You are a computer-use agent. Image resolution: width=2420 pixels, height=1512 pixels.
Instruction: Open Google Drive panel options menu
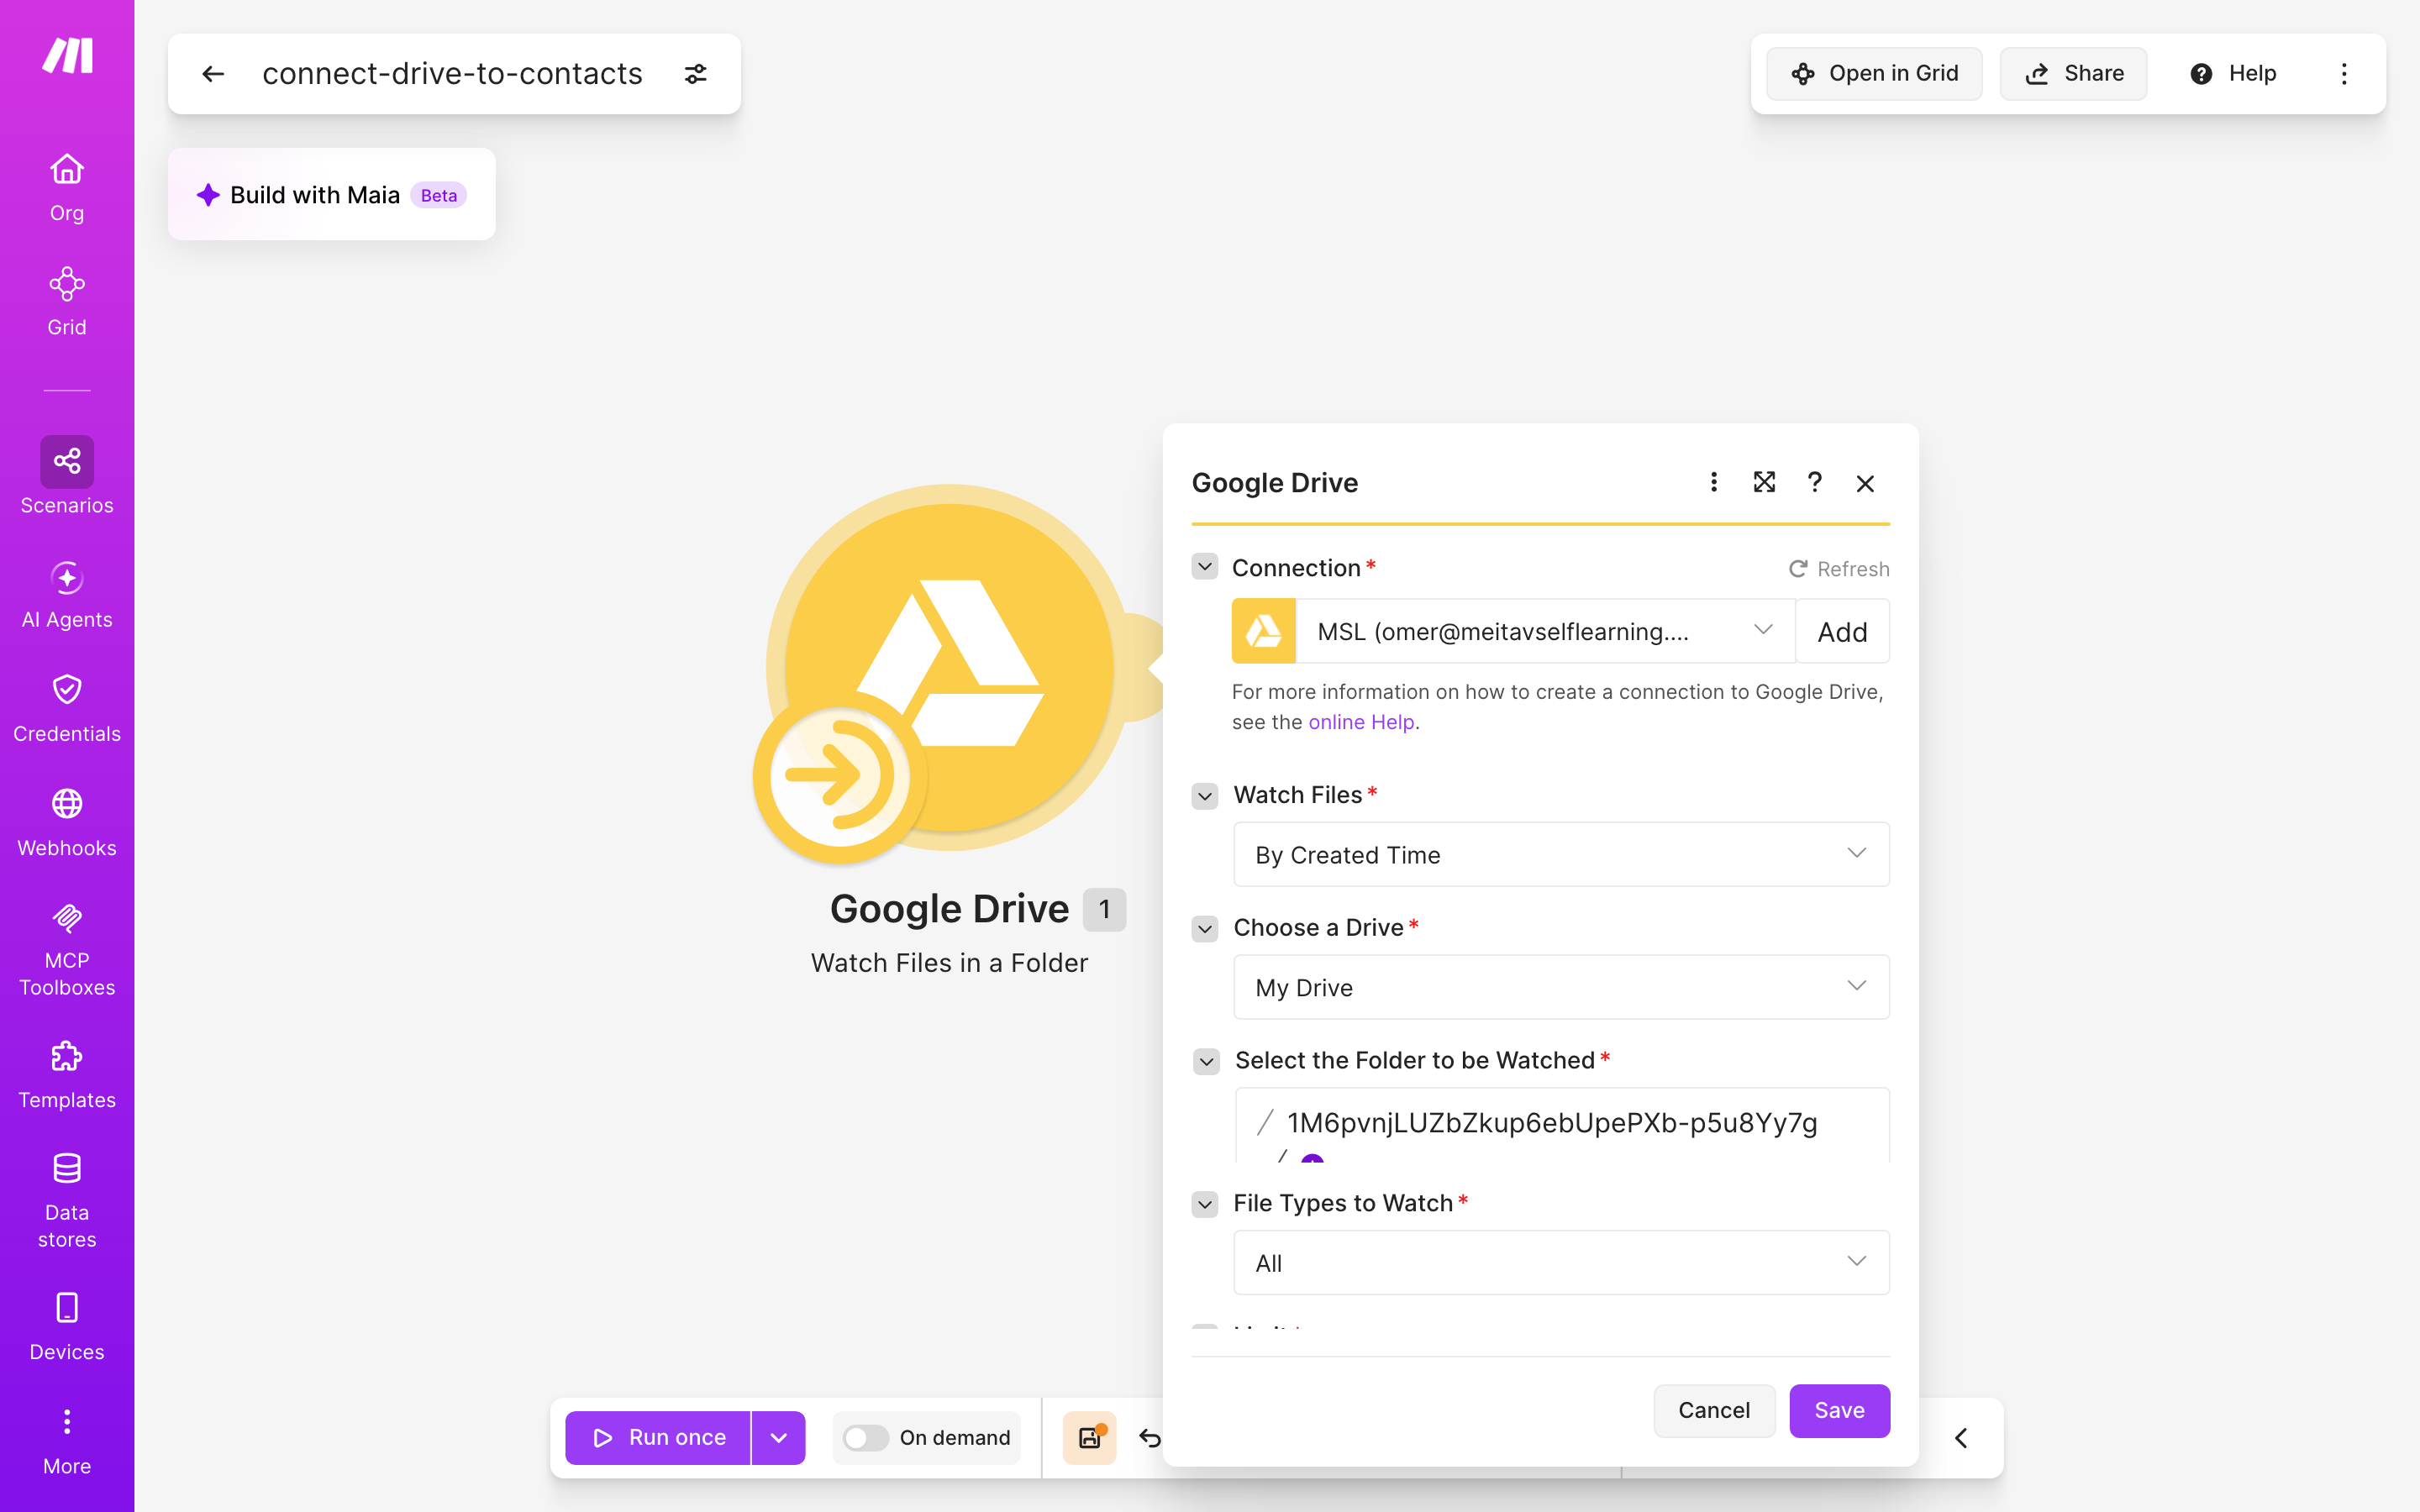[x=1714, y=483]
